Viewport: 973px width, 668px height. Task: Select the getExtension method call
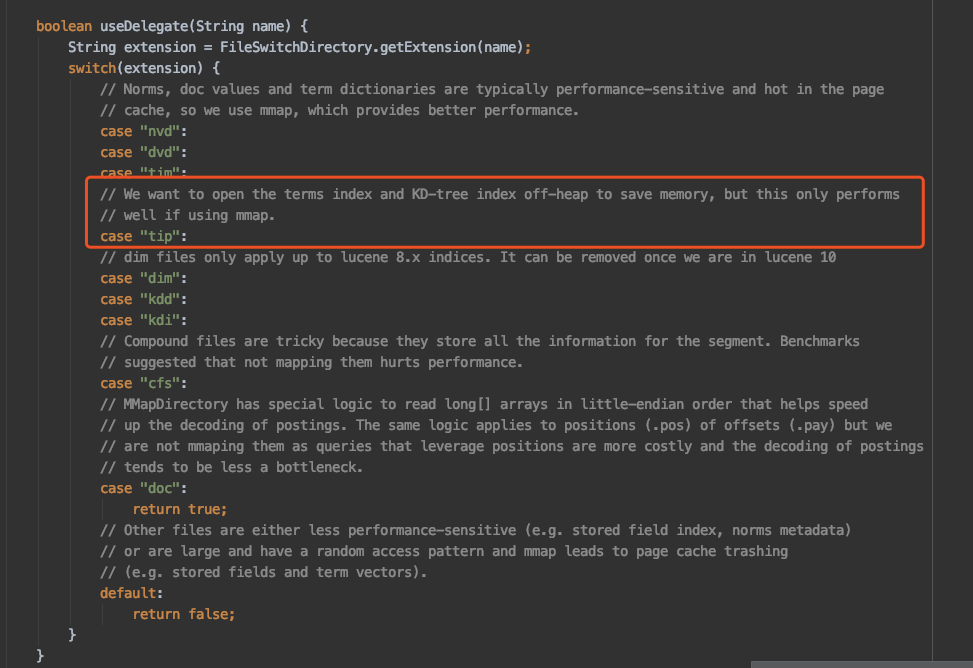coord(428,47)
